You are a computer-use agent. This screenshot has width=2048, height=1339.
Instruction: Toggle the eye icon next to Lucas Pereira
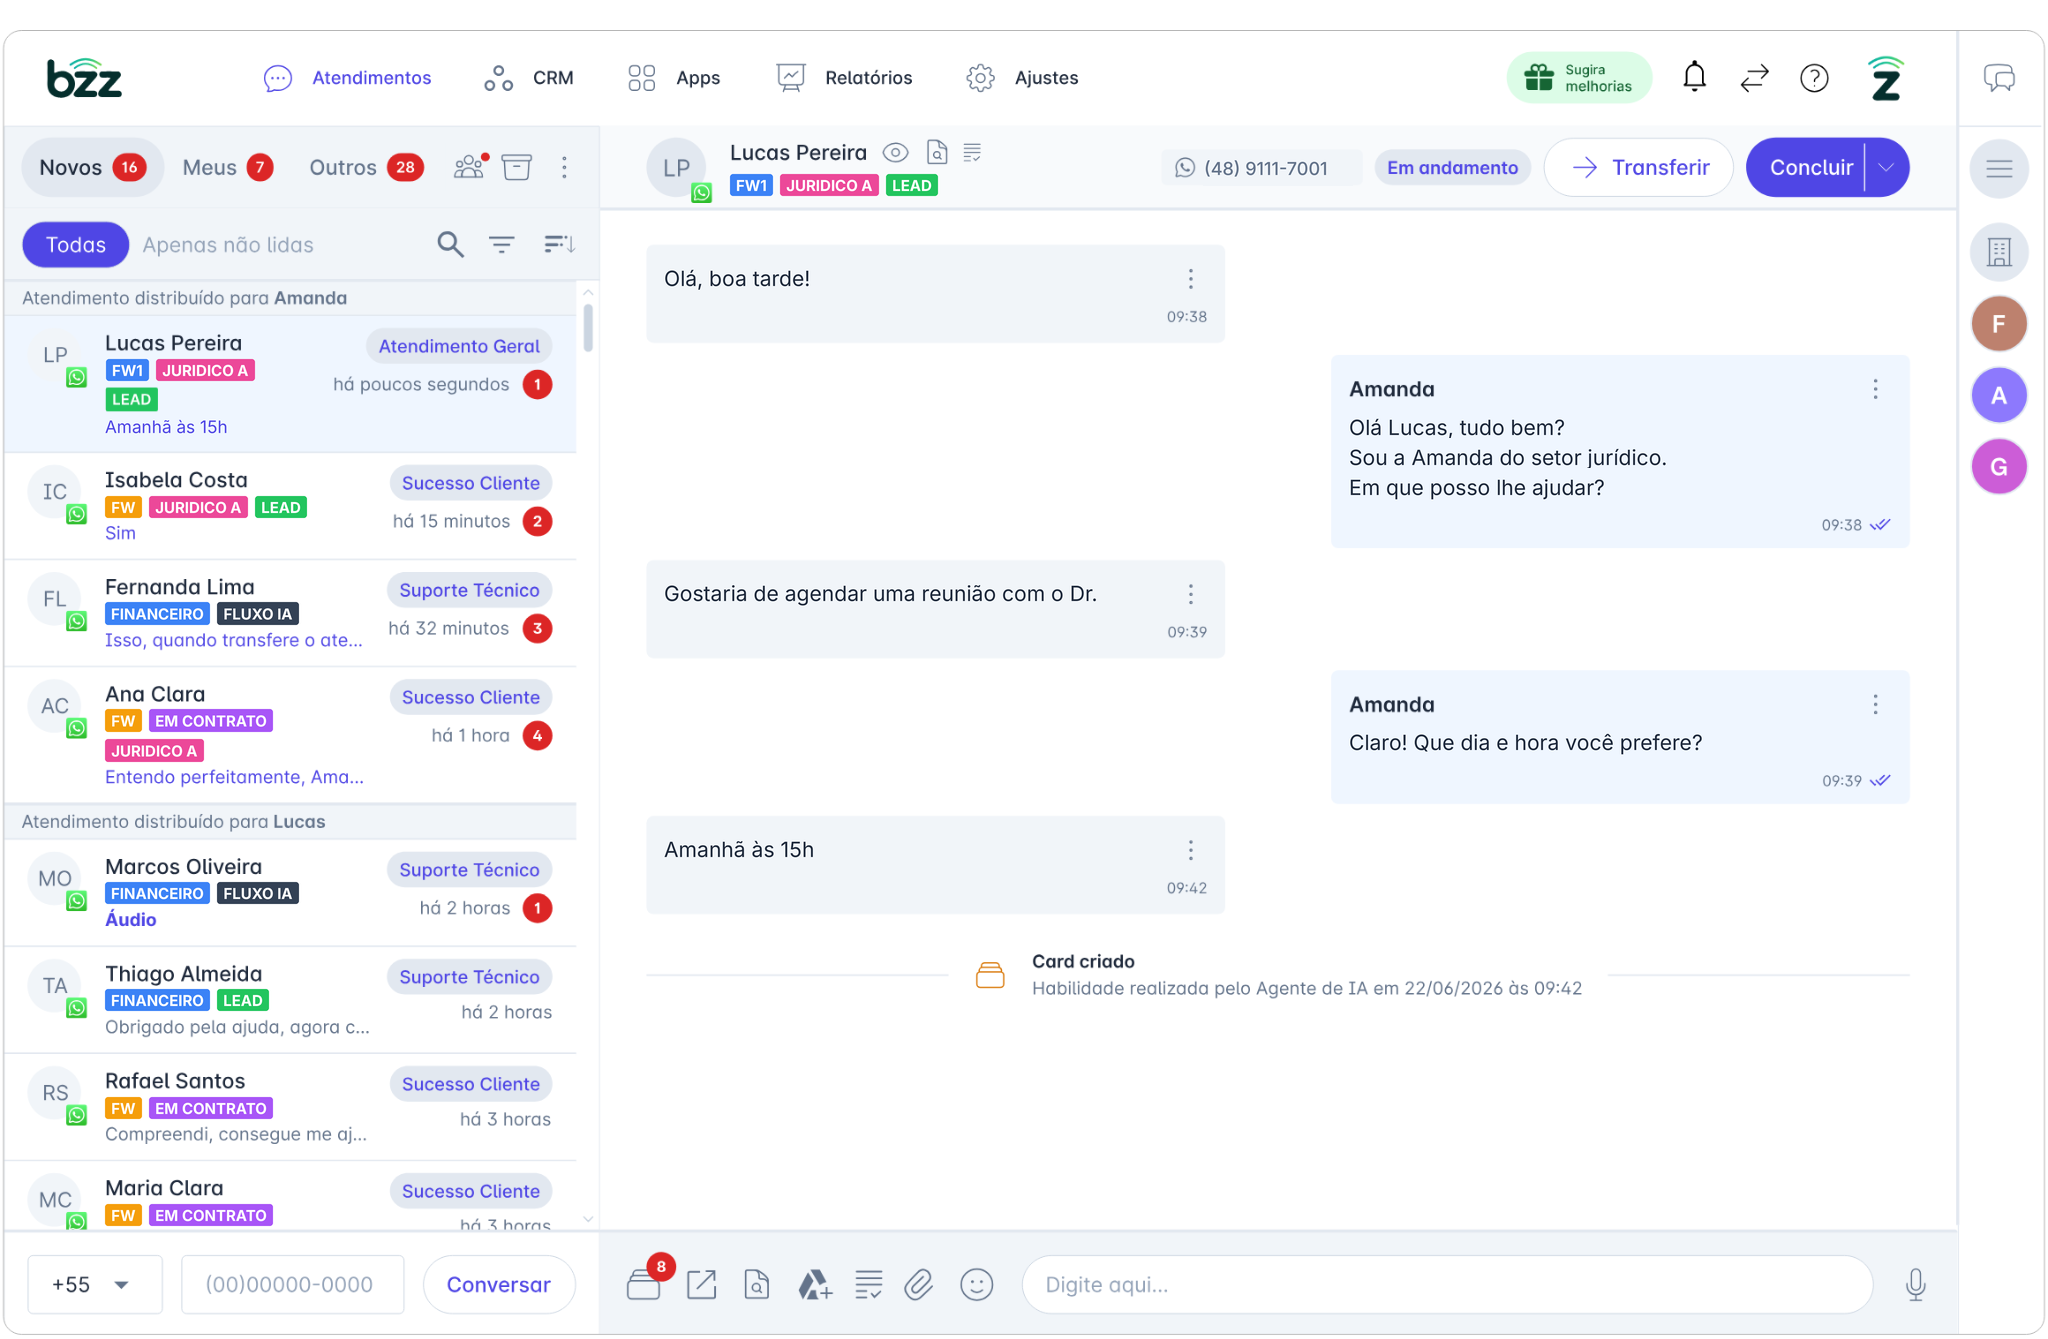[x=895, y=153]
